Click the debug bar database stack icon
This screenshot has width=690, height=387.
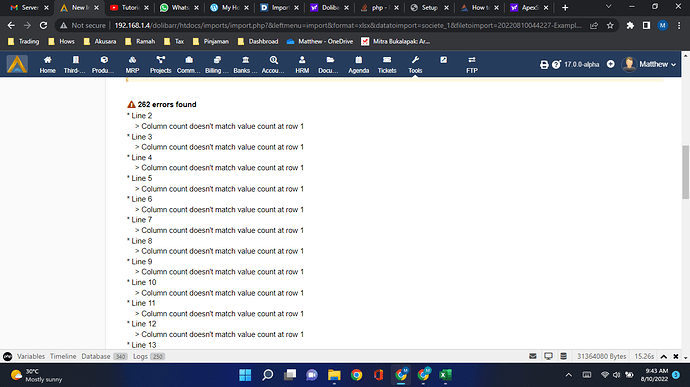(563, 356)
